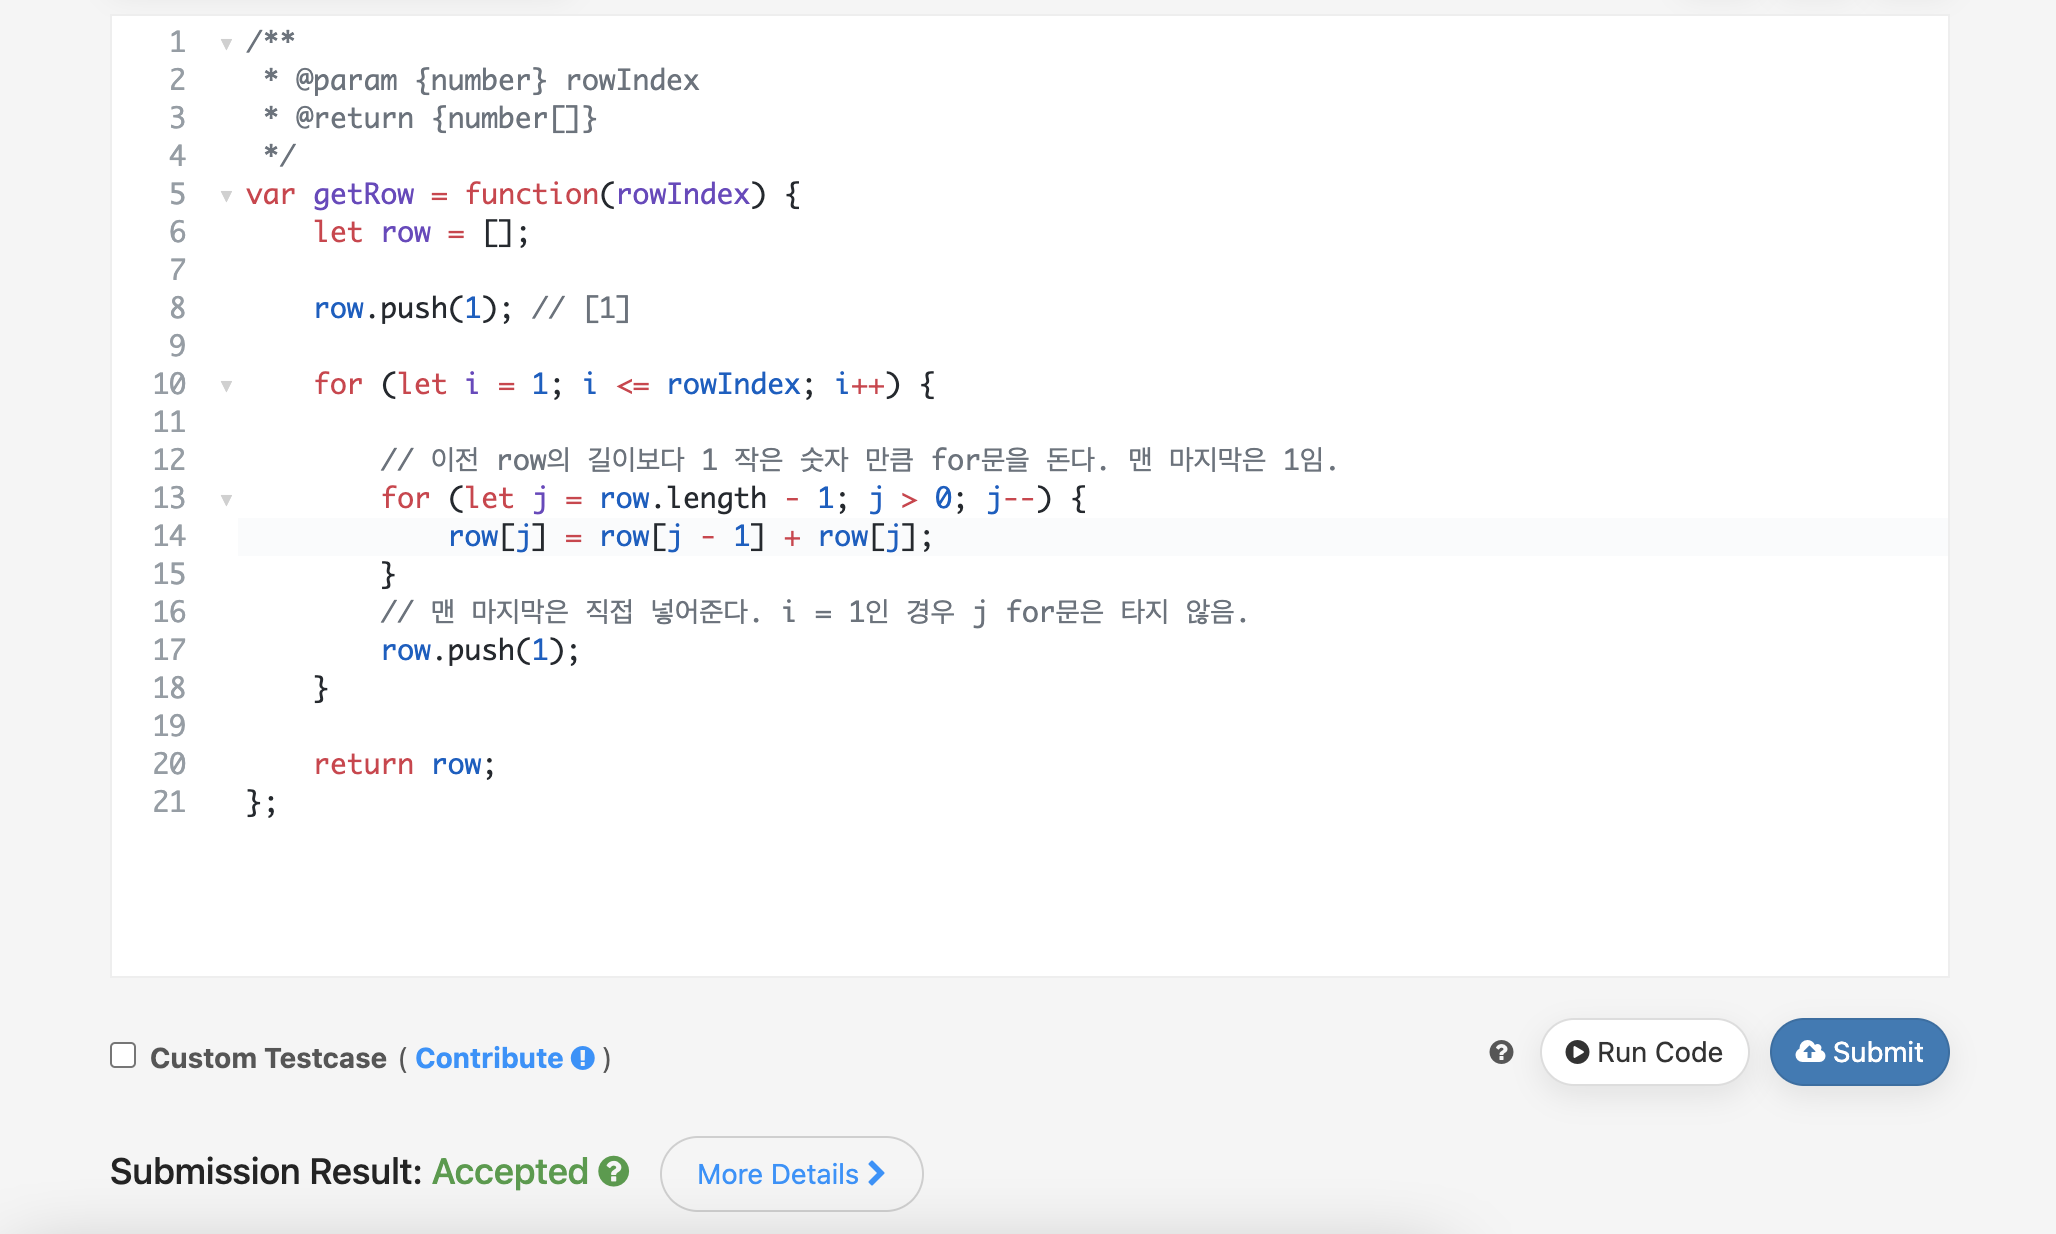Viewport: 2056px width, 1234px height.
Task: Click line number 8 in the gutter
Action: click(177, 308)
